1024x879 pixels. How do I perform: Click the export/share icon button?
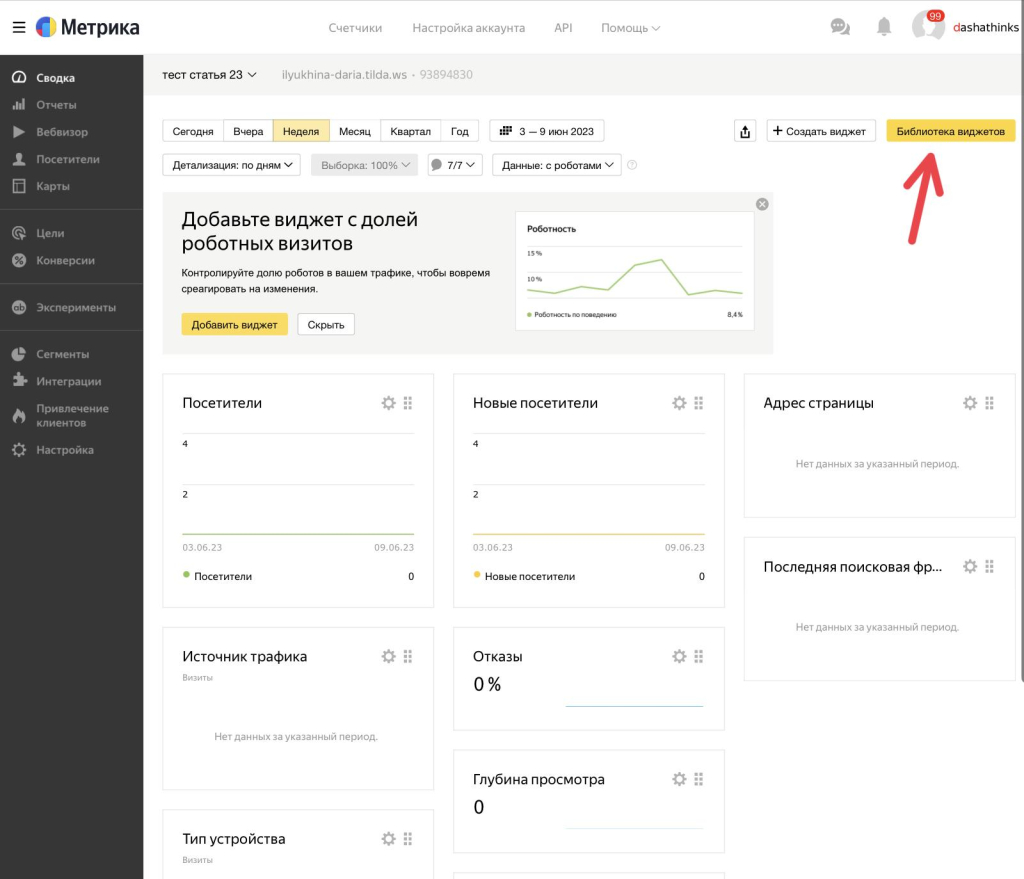tap(745, 131)
